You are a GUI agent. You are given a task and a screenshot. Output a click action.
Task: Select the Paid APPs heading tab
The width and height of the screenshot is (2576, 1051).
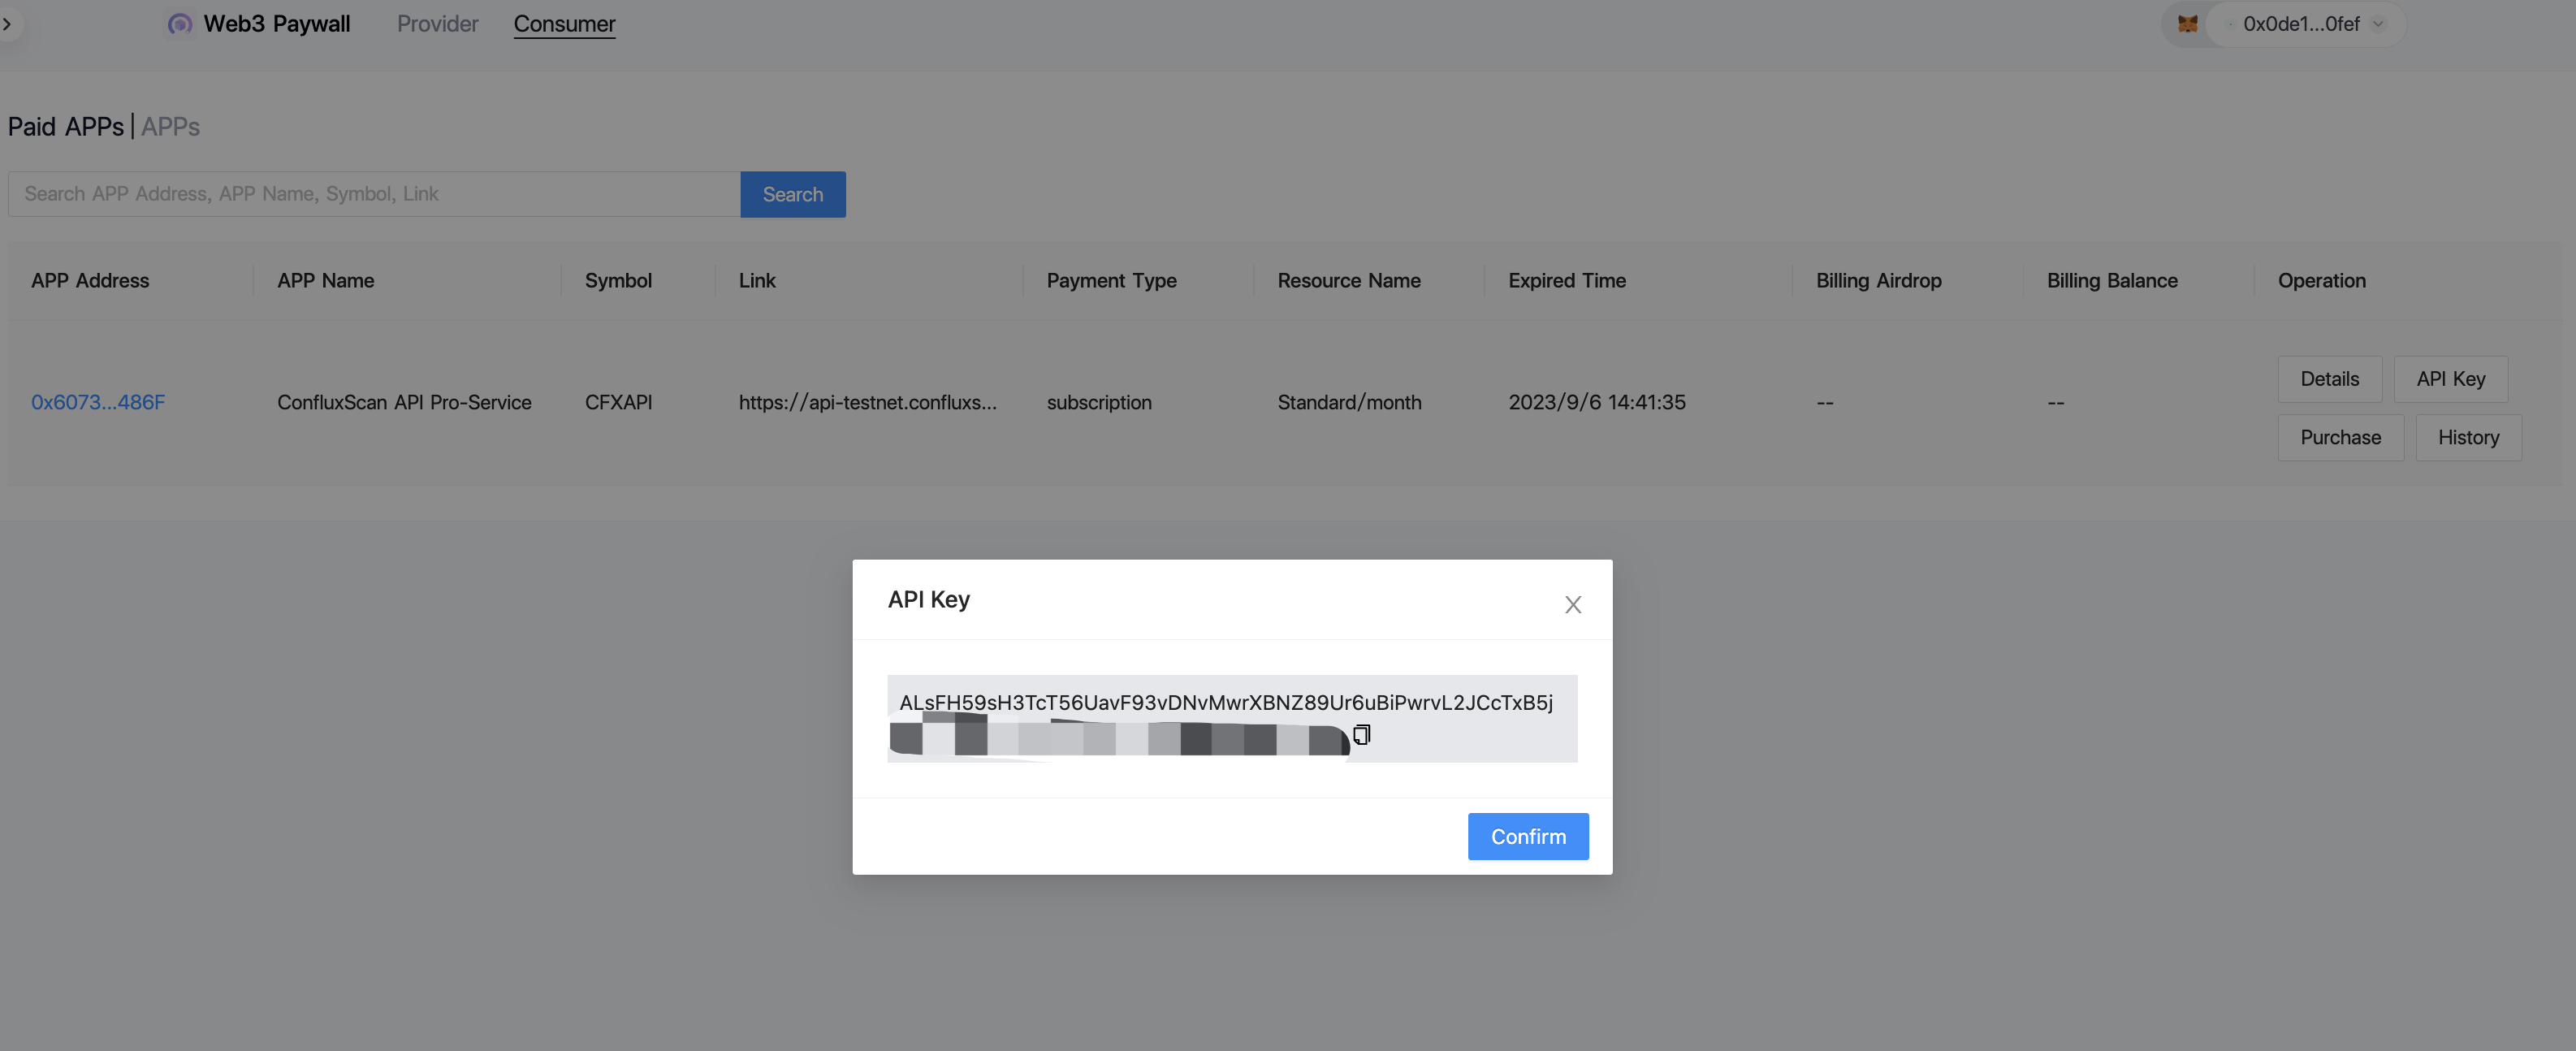(x=66, y=127)
